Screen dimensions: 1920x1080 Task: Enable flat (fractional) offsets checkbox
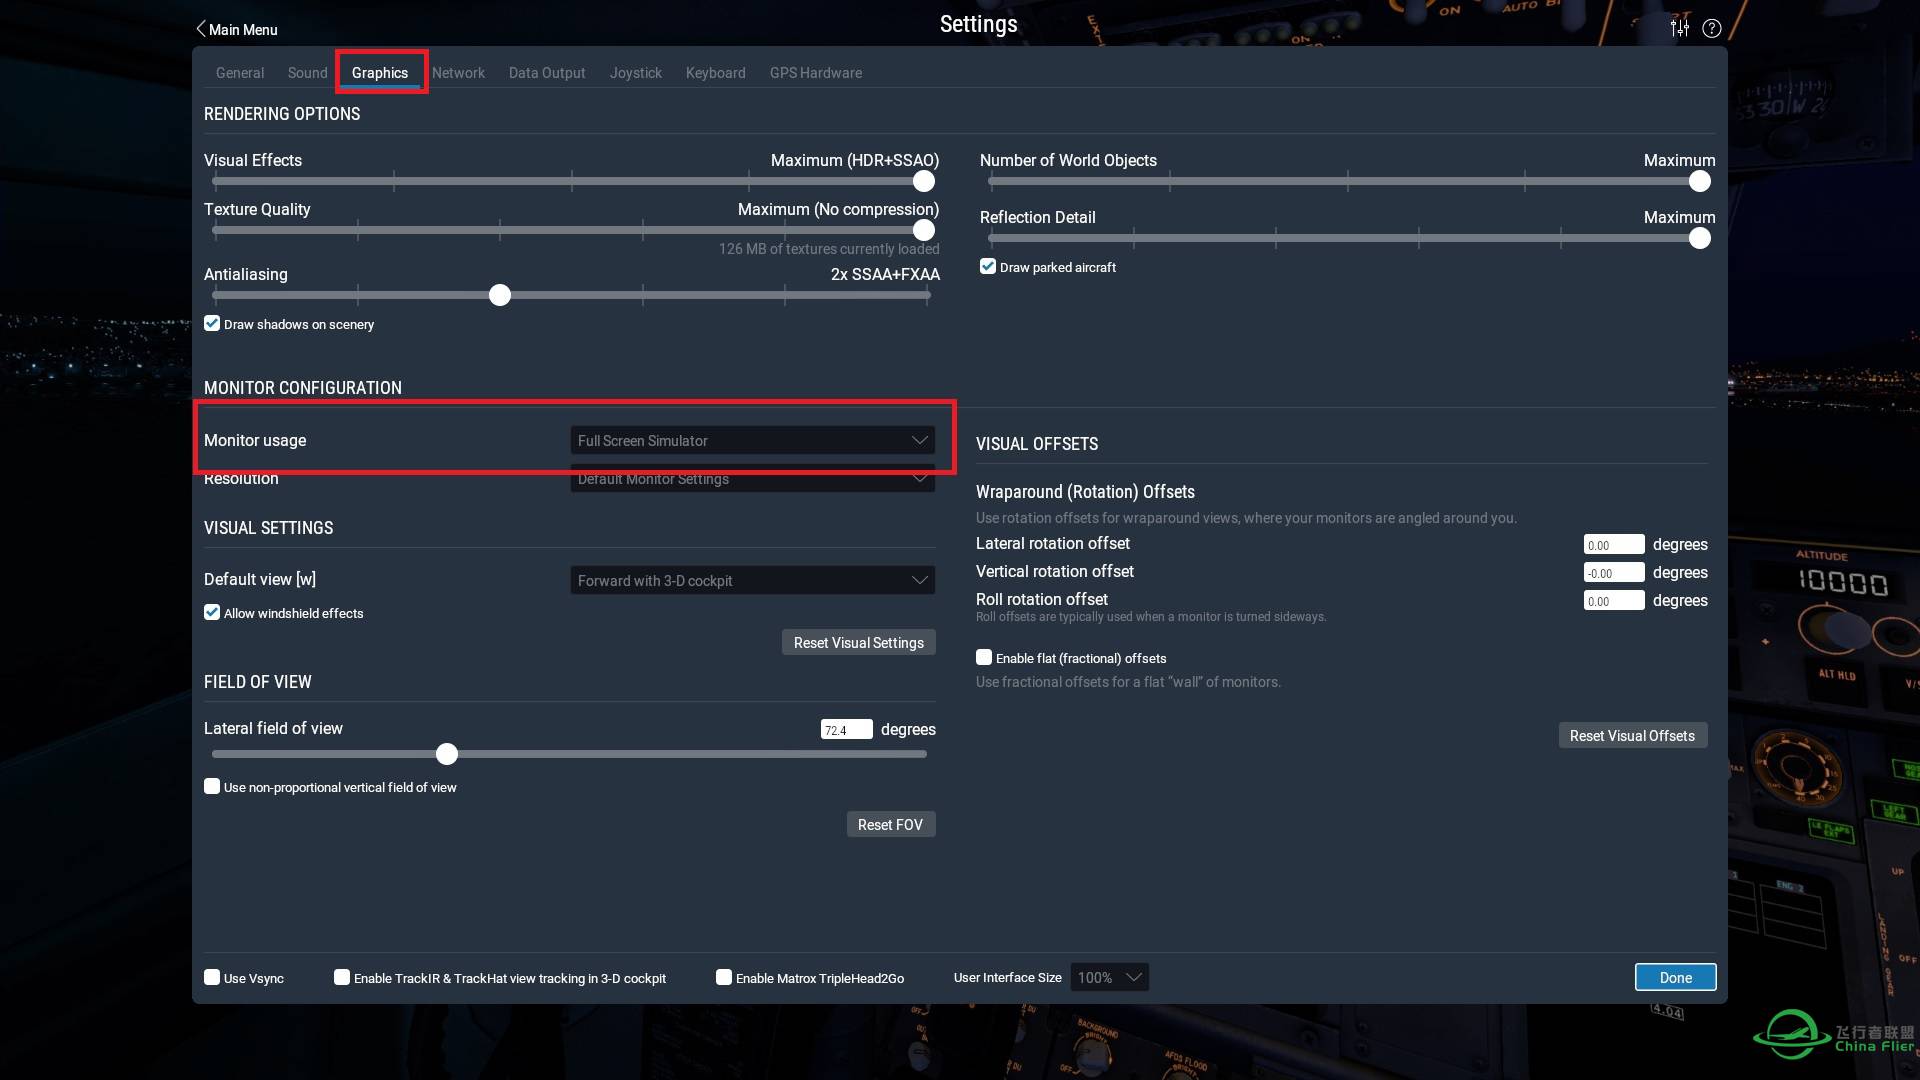coord(984,657)
